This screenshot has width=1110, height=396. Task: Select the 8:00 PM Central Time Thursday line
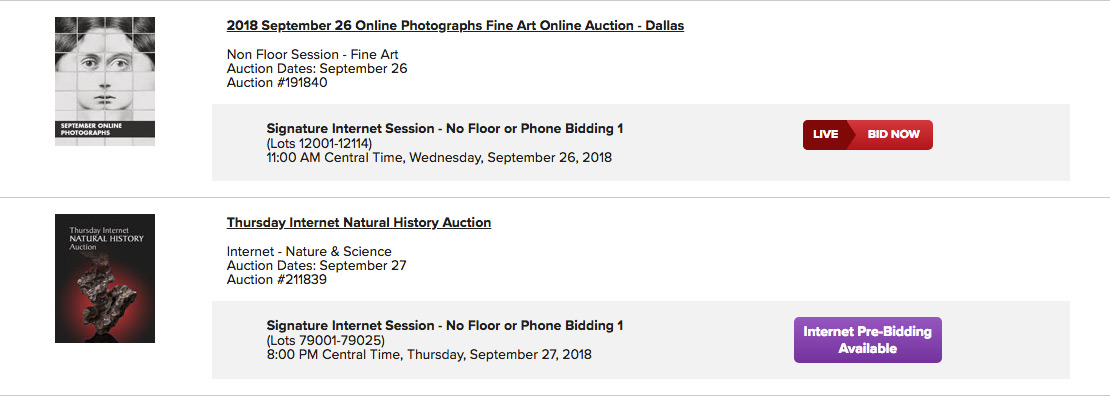pos(429,354)
